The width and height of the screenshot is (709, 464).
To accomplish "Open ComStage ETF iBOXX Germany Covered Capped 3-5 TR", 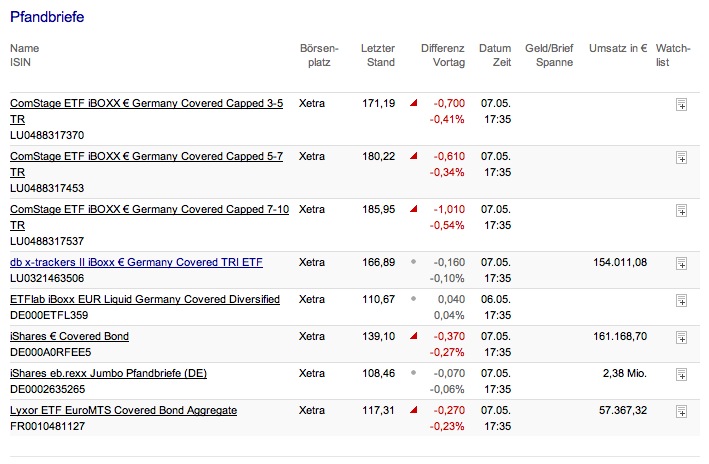I will (x=147, y=103).
